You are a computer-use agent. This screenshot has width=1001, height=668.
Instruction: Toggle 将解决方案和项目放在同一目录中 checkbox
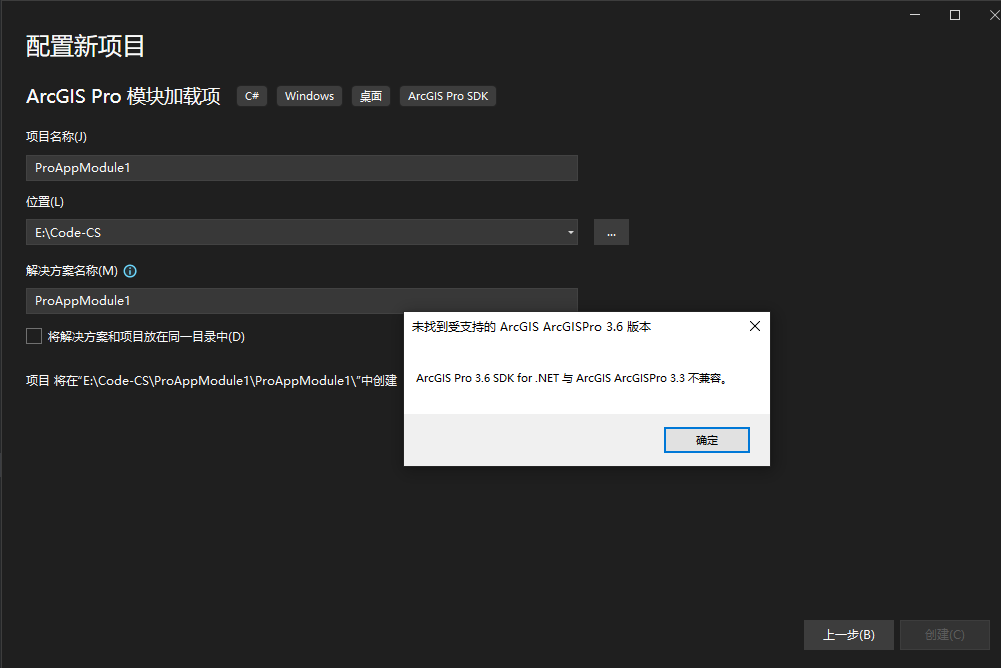point(34,336)
